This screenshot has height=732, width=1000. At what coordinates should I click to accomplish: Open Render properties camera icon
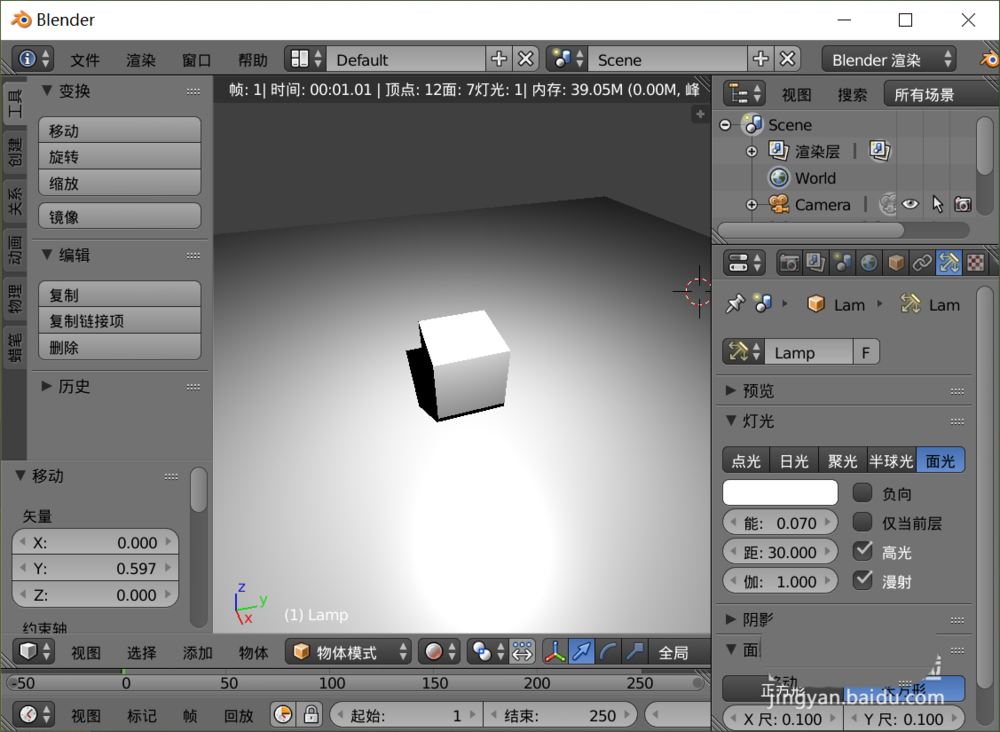click(789, 262)
